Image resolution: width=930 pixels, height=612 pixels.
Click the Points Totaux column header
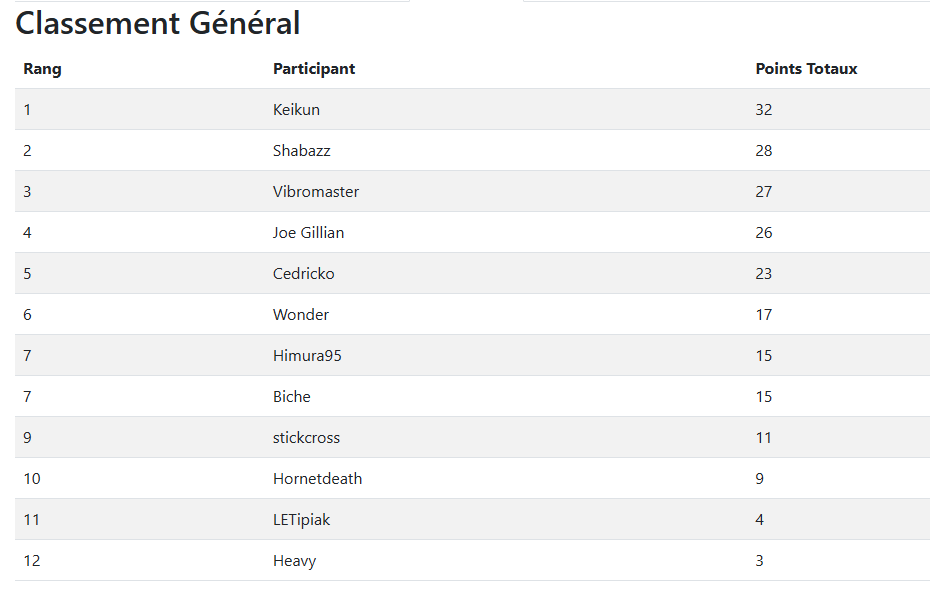click(806, 69)
